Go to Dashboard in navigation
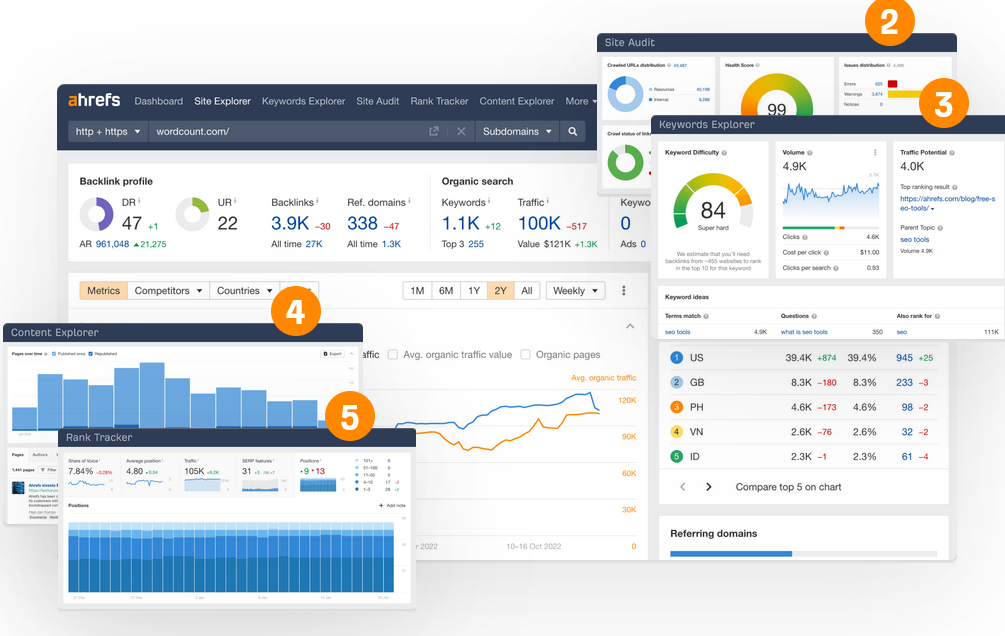This screenshot has width=1005, height=636. [x=158, y=101]
